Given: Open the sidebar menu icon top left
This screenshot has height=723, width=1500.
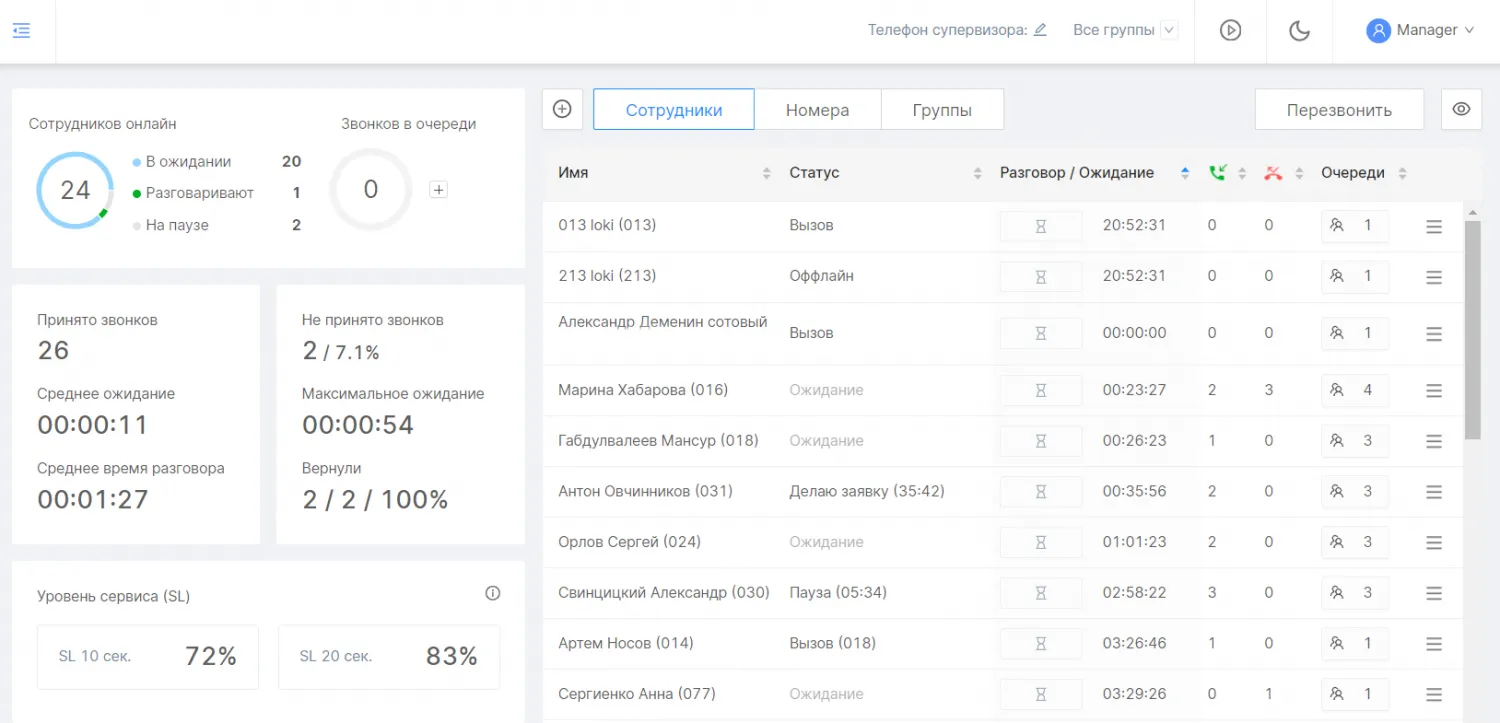Looking at the screenshot, I should 22,30.
